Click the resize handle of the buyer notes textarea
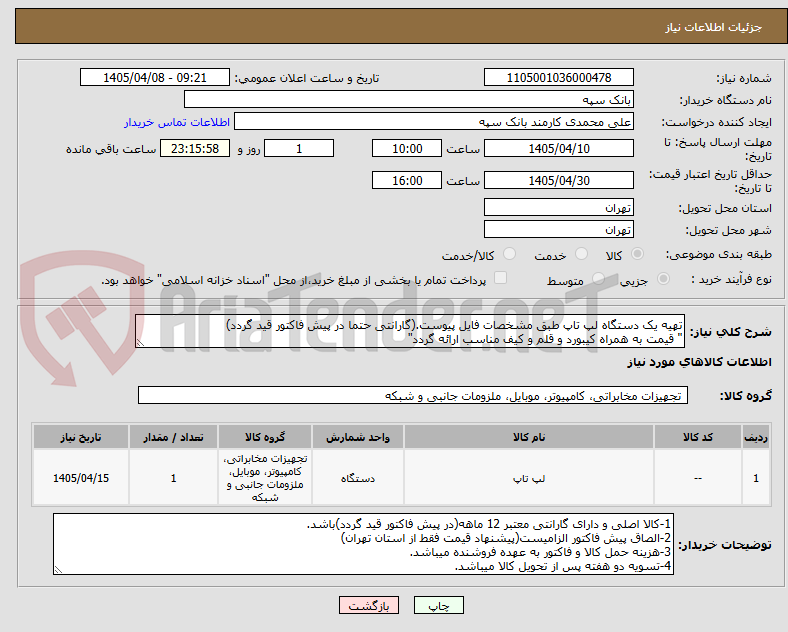Viewport: 788px width, 632px height. click(x=59, y=570)
